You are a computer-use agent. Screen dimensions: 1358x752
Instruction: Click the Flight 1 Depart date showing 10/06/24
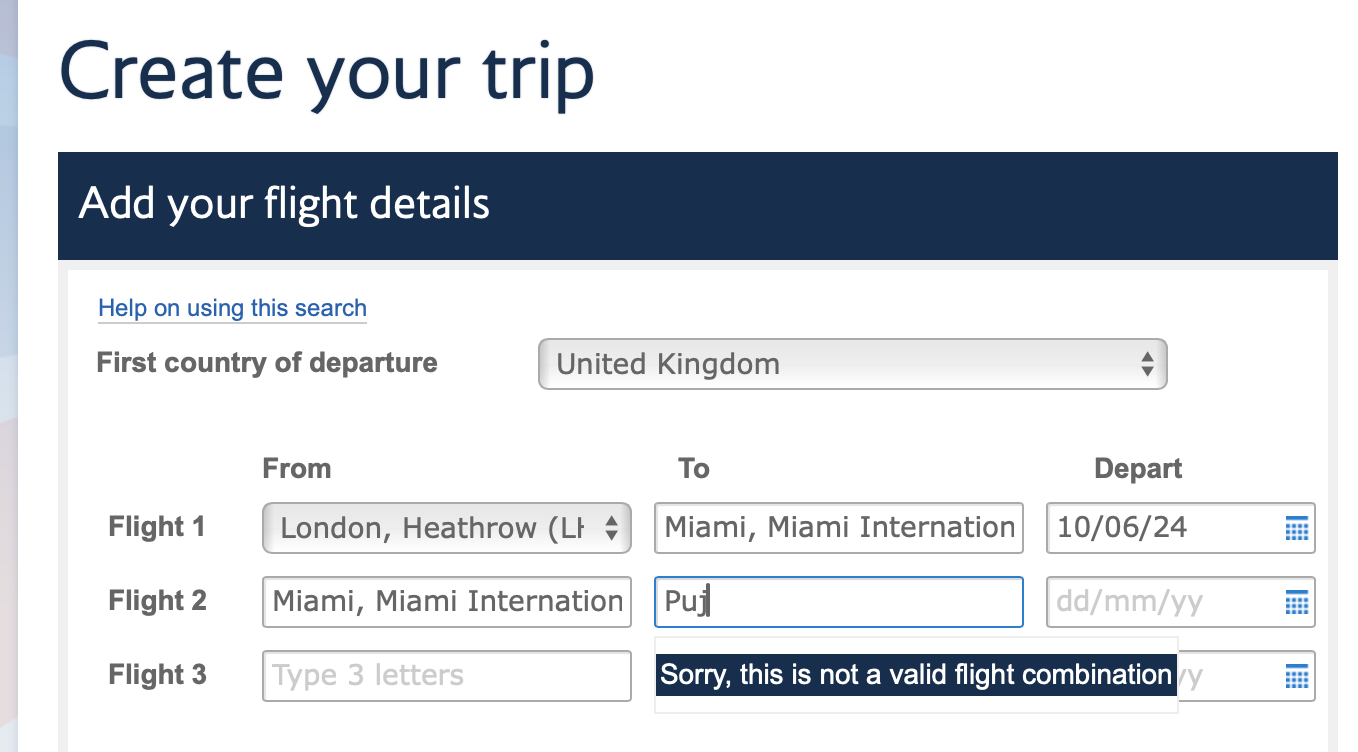(1150, 528)
